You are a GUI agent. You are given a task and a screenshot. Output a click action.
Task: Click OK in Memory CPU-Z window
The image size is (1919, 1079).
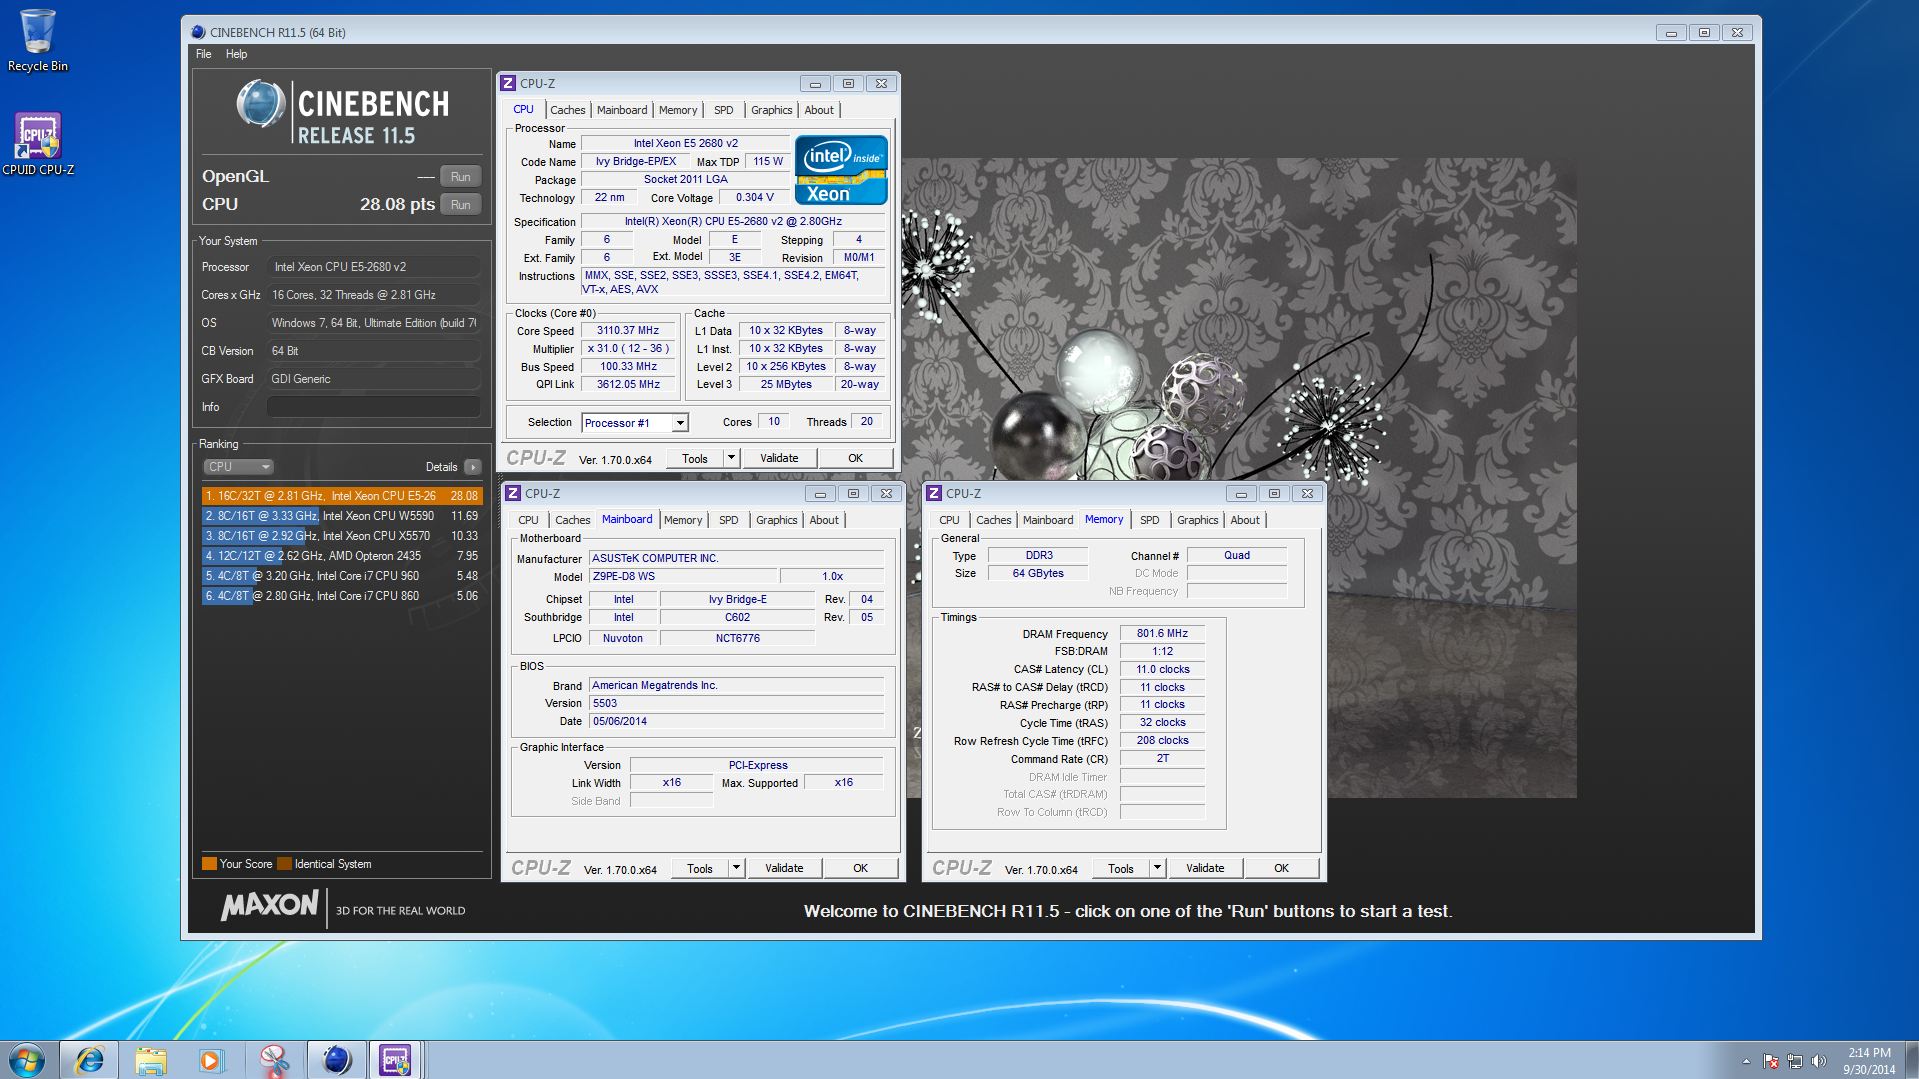tap(1281, 868)
